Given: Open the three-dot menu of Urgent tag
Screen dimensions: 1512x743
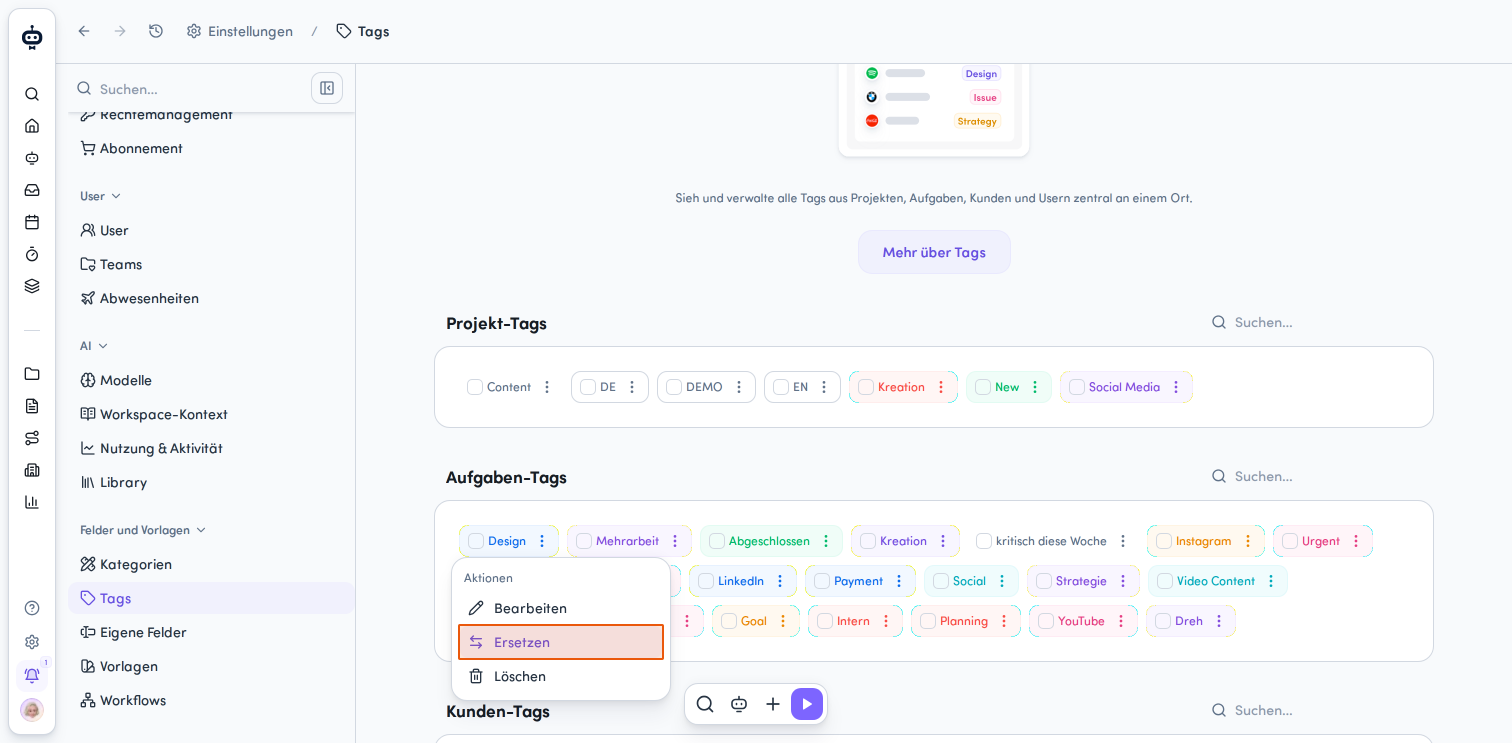Looking at the screenshot, I should coord(1356,541).
